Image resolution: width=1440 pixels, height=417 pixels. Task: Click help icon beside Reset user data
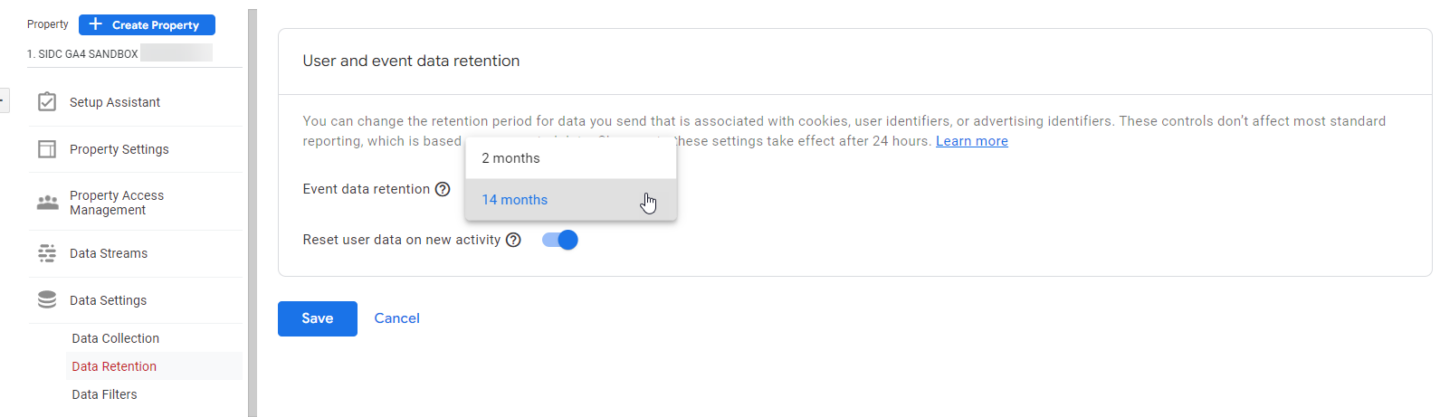point(513,240)
